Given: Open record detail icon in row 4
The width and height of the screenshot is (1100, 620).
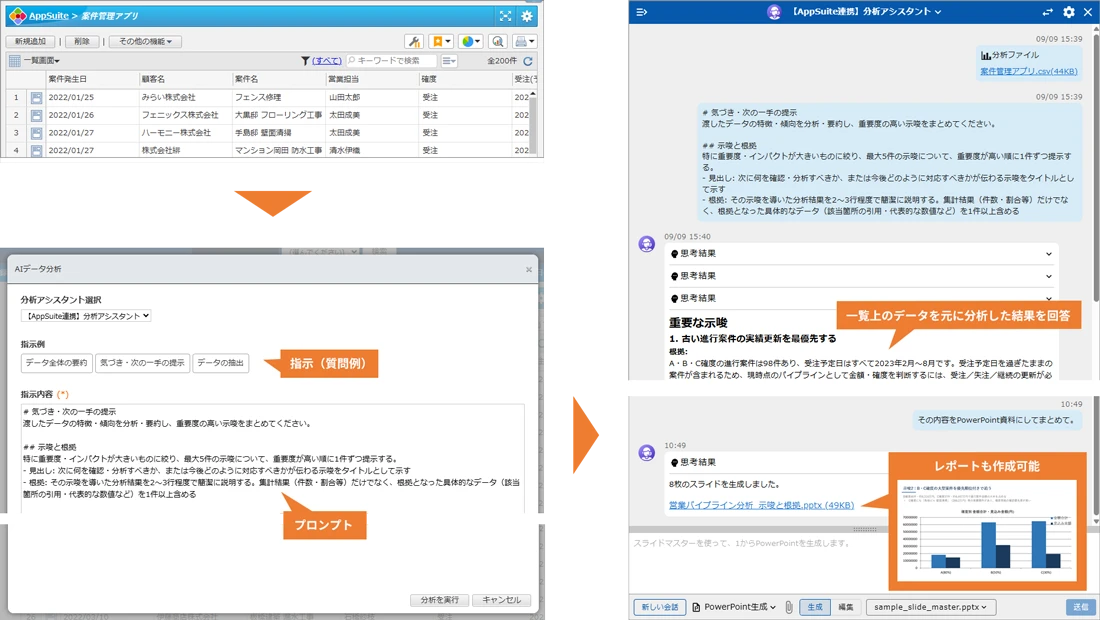Looking at the screenshot, I should tap(36, 150).
